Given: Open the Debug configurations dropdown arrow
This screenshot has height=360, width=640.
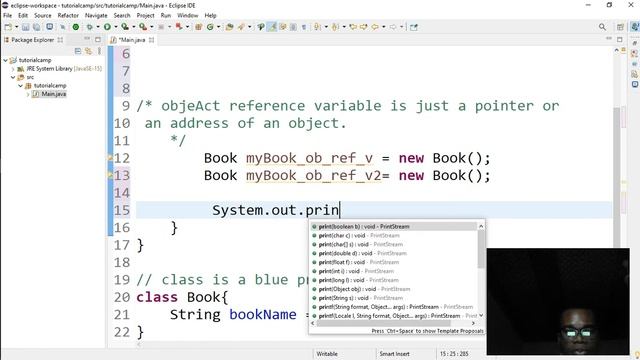Looking at the screenshot, I should pyautogui.click(x=98, y=27).
